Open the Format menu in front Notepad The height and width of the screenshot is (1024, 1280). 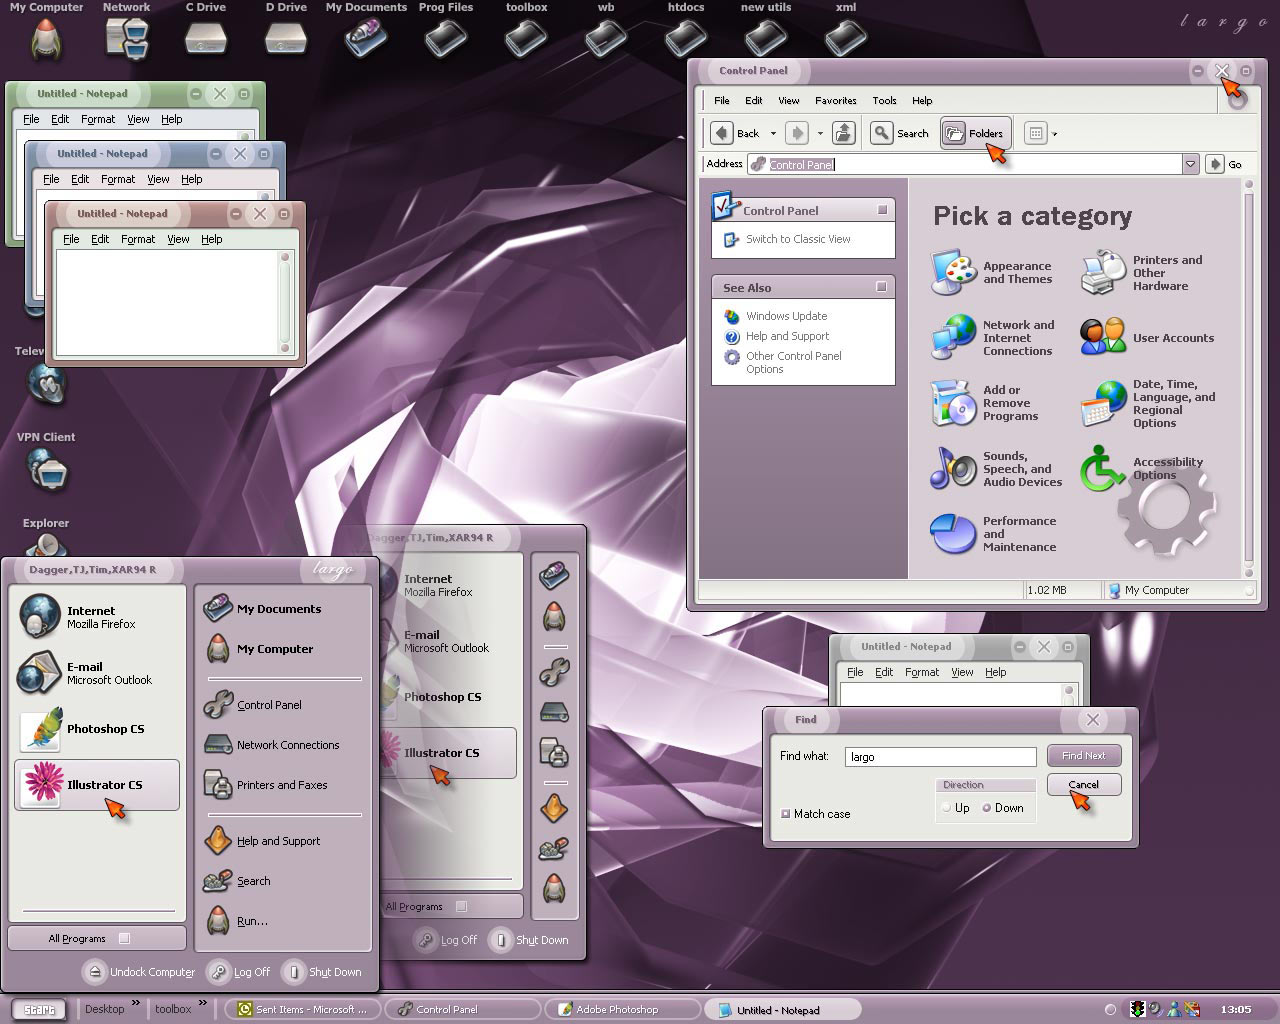138,240
